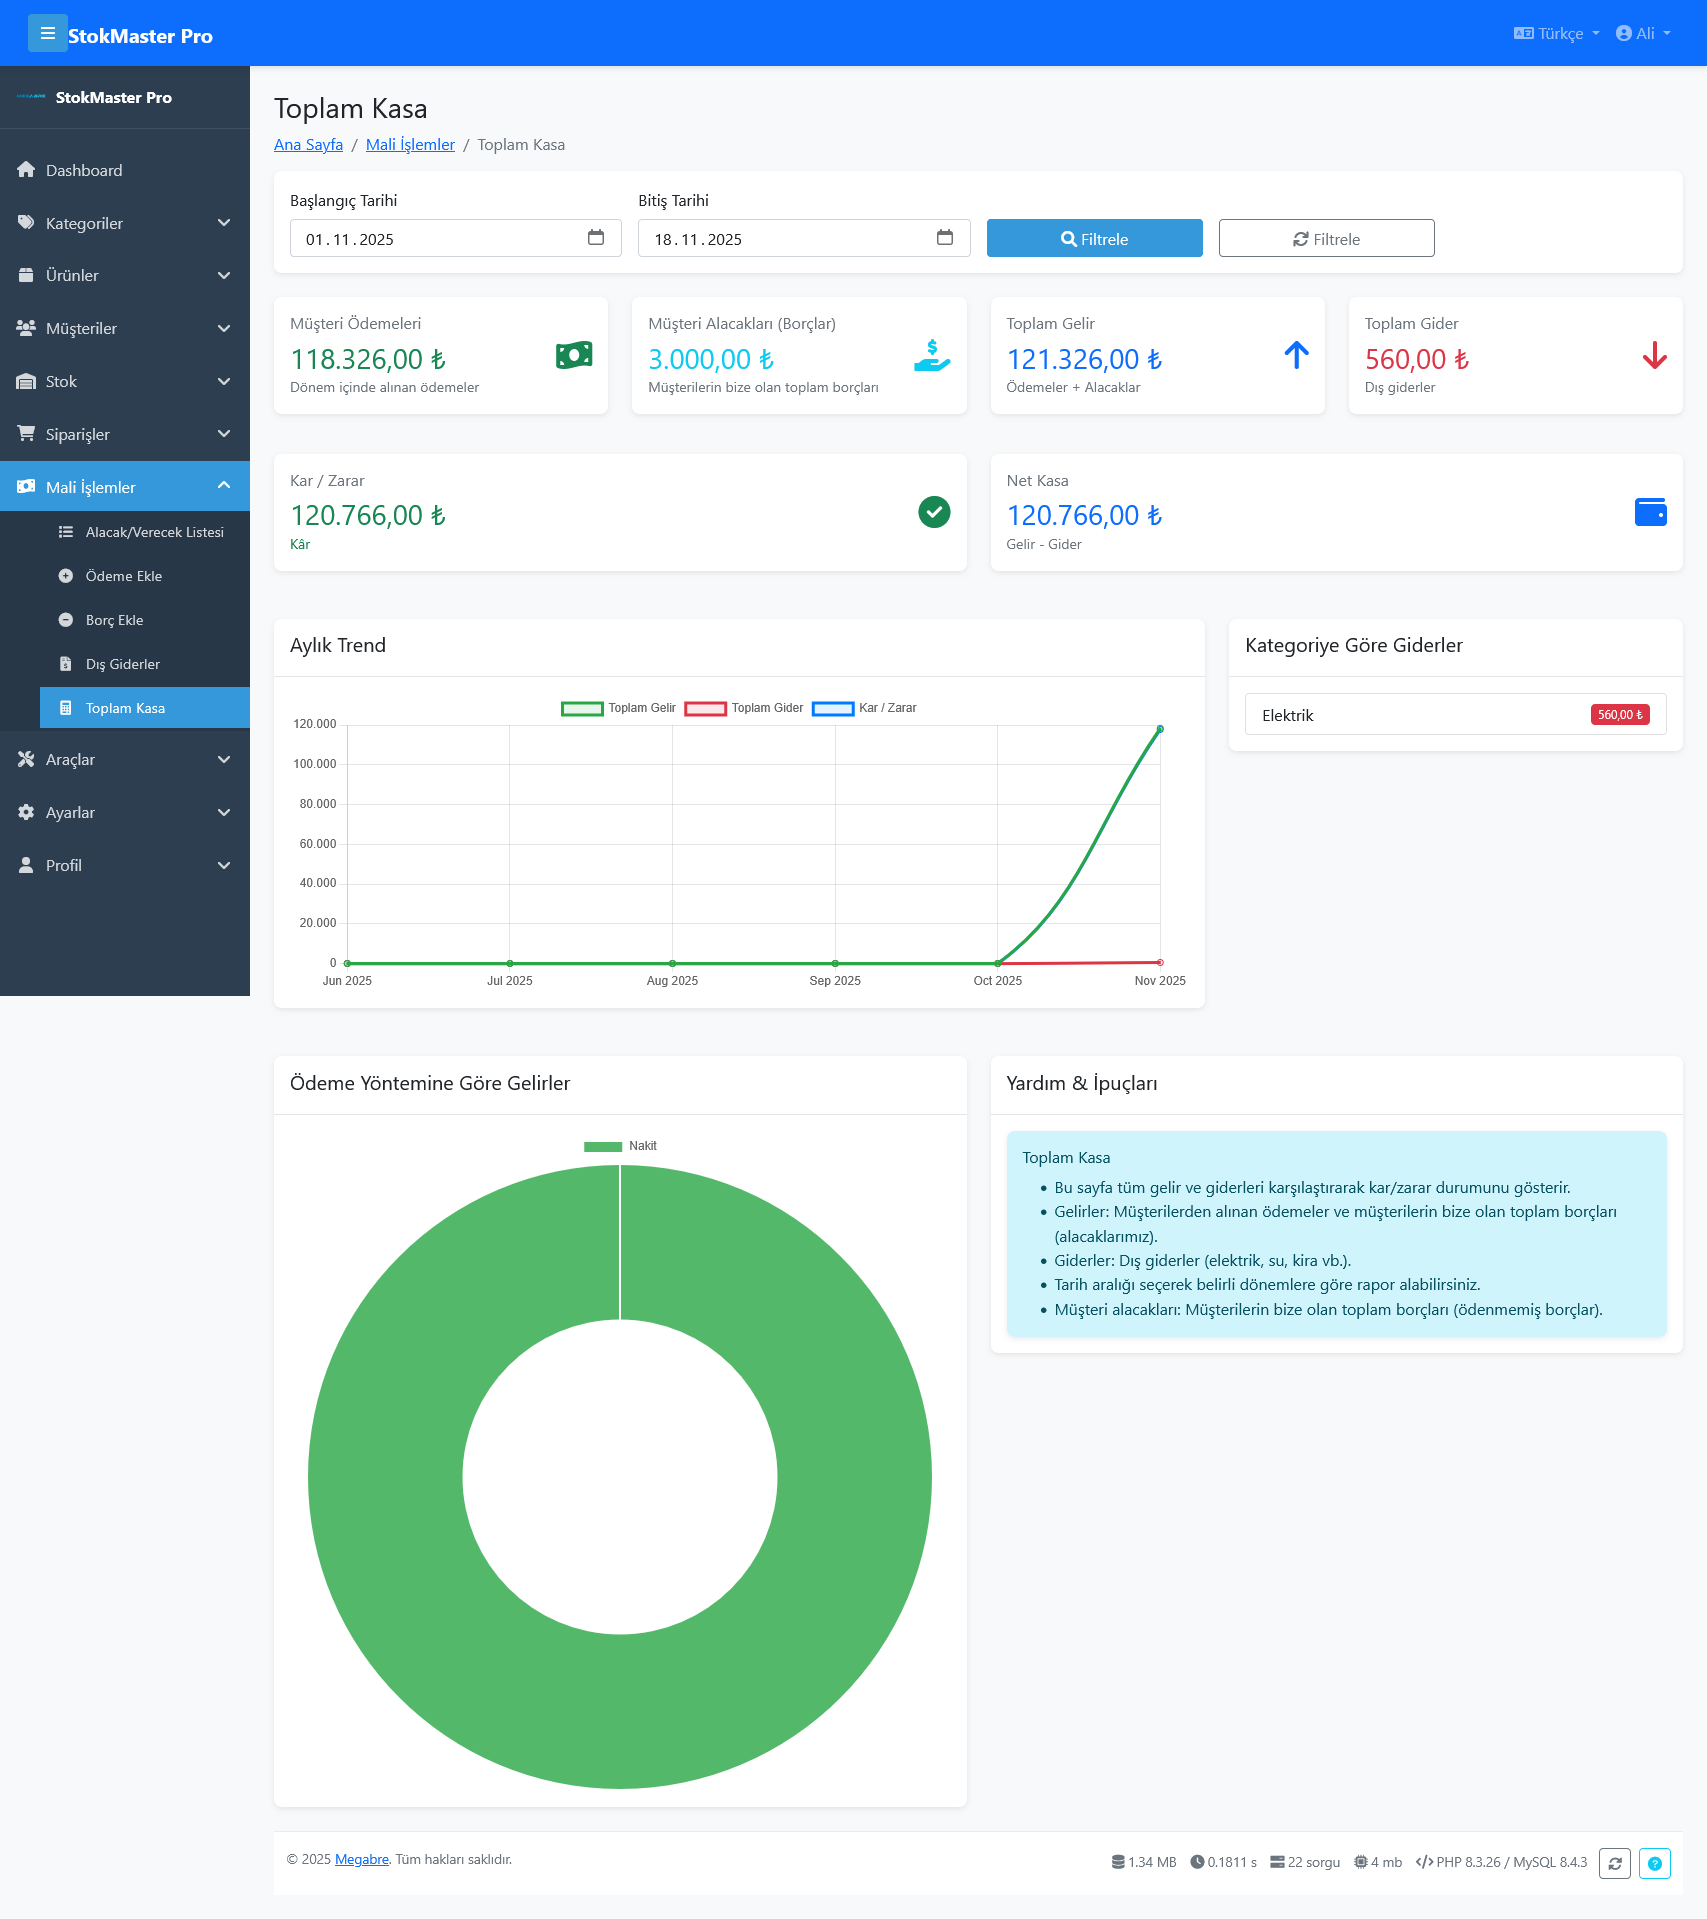Expand the Kategoriler sidebar section
This screenshot has height=1919, width=1707.
(x=125, y=223)
